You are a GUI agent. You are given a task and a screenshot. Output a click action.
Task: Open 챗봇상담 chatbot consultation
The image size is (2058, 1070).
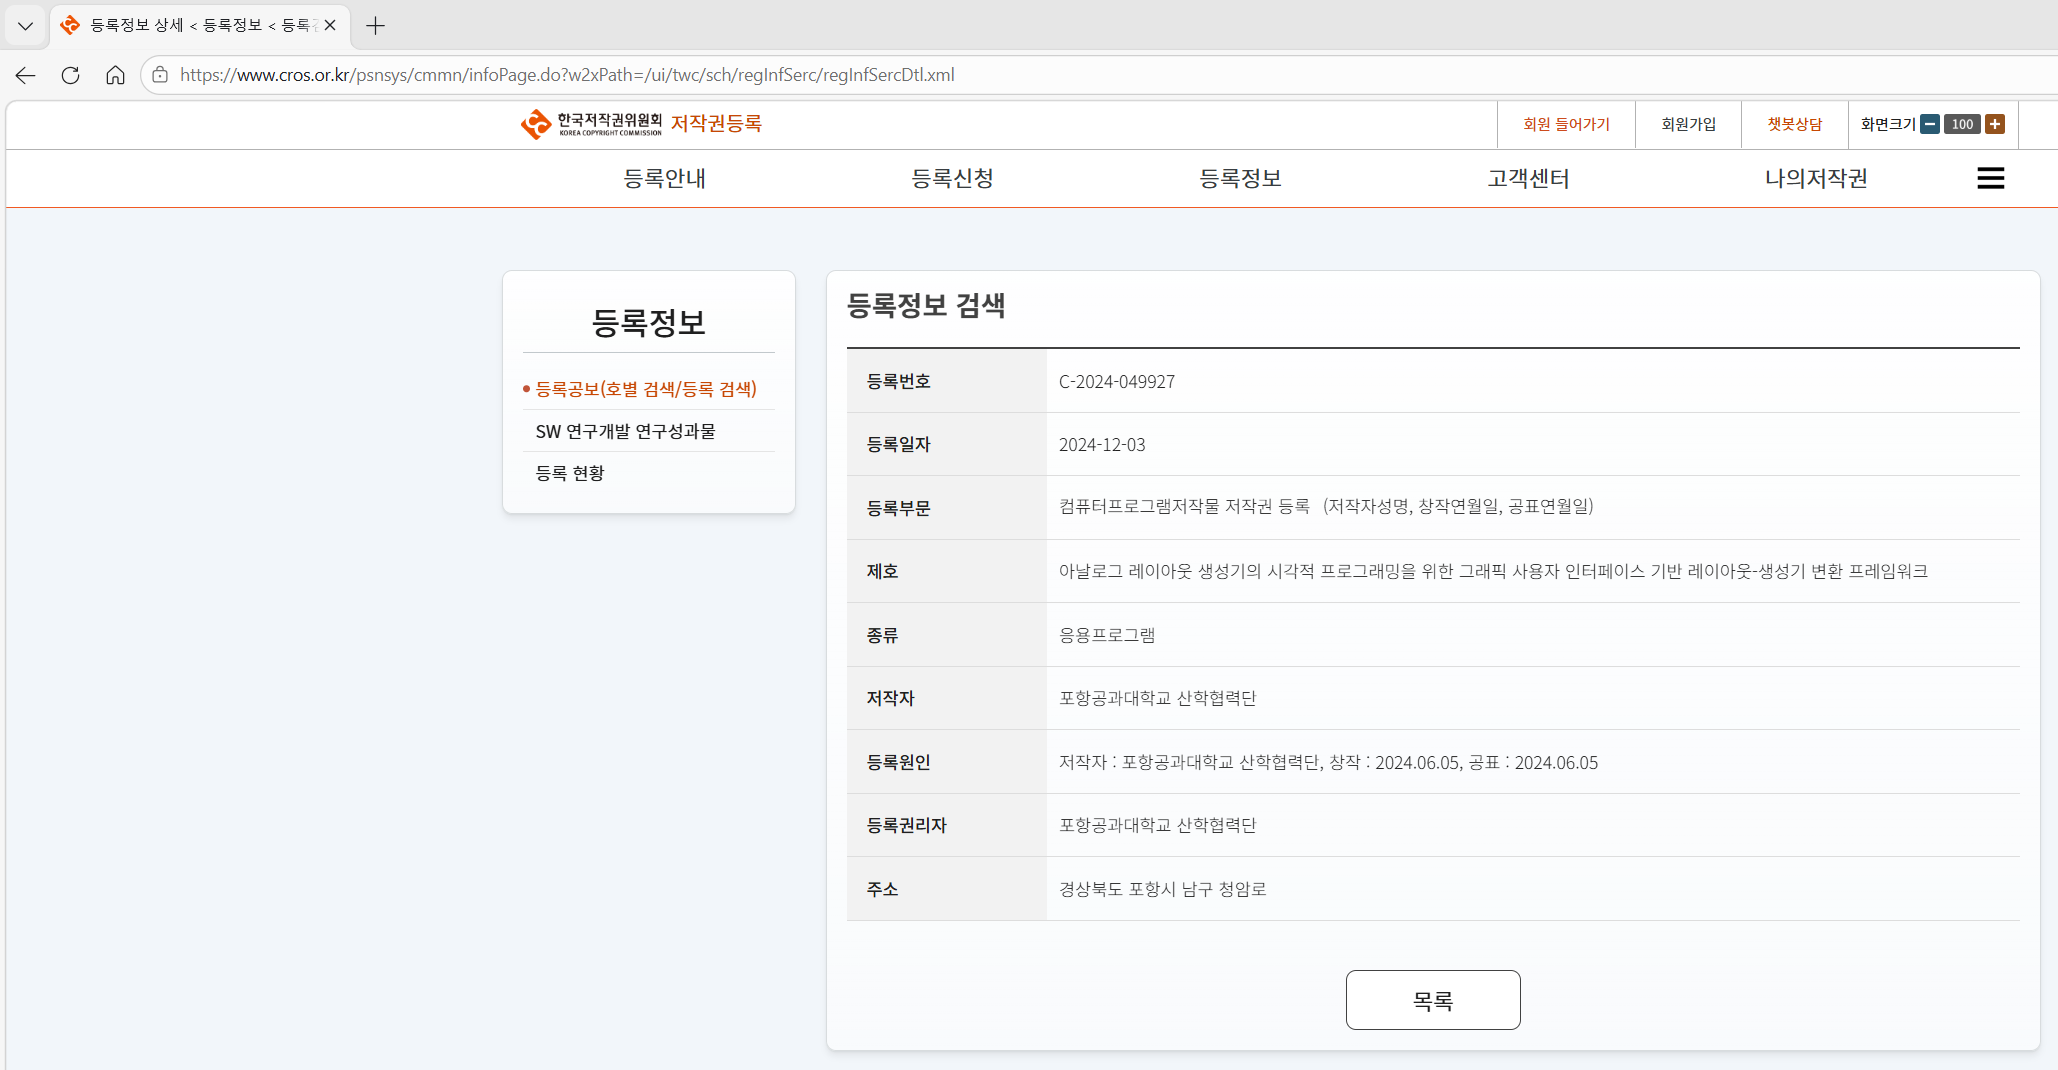1794,124
